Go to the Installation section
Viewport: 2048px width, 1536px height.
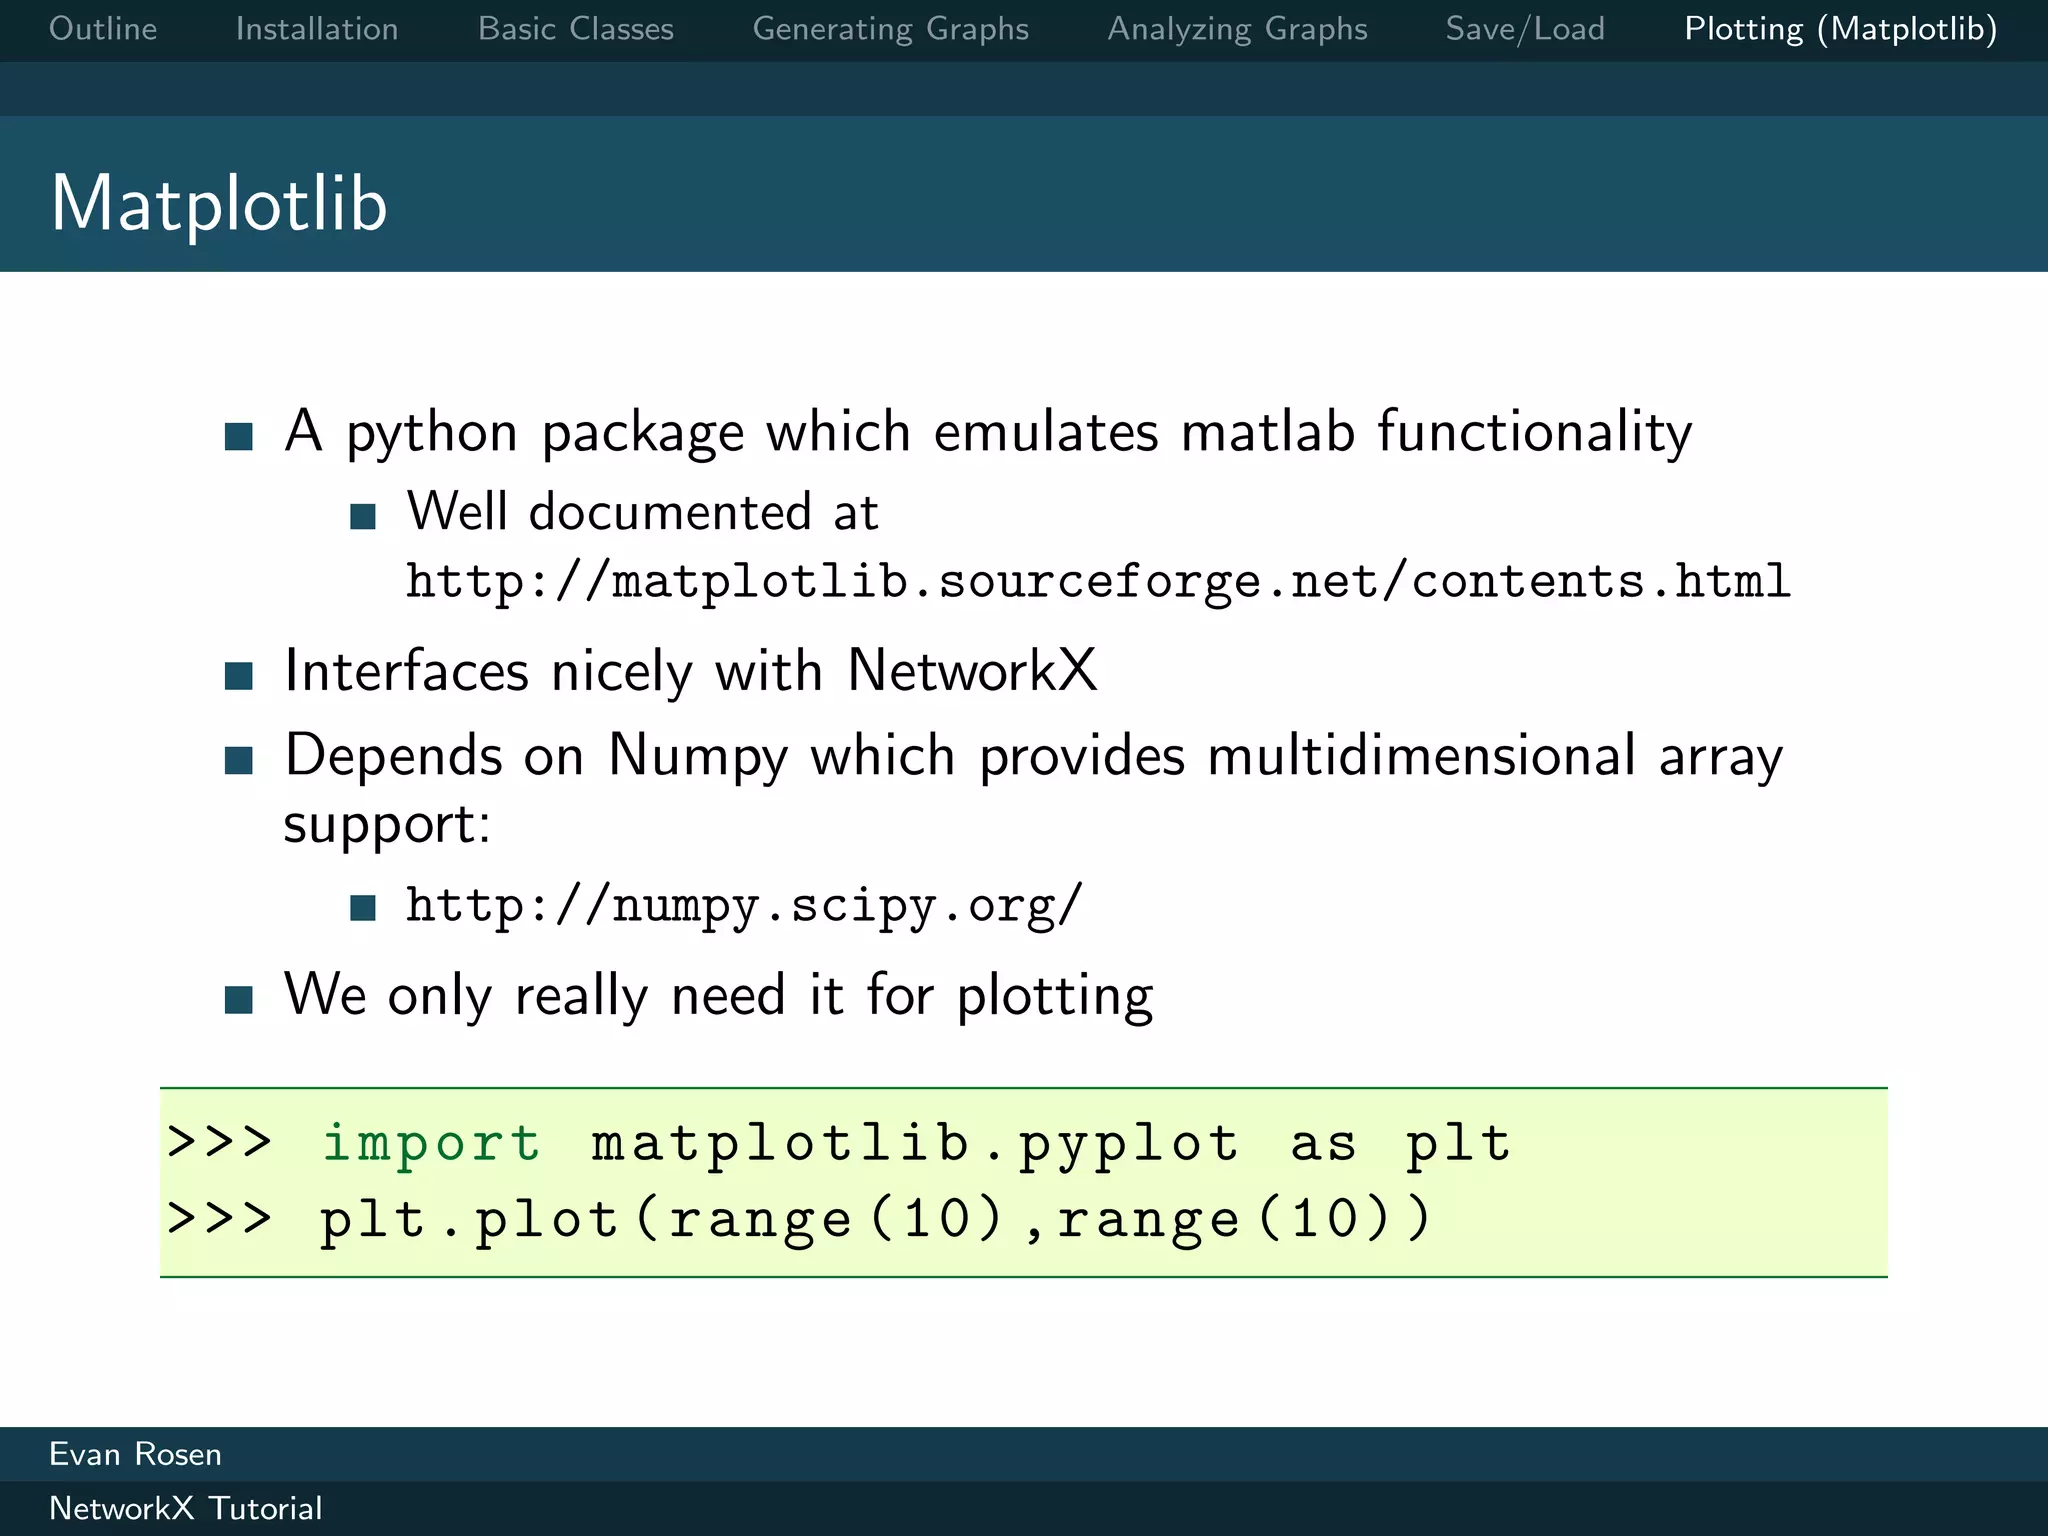coord(317,29)
